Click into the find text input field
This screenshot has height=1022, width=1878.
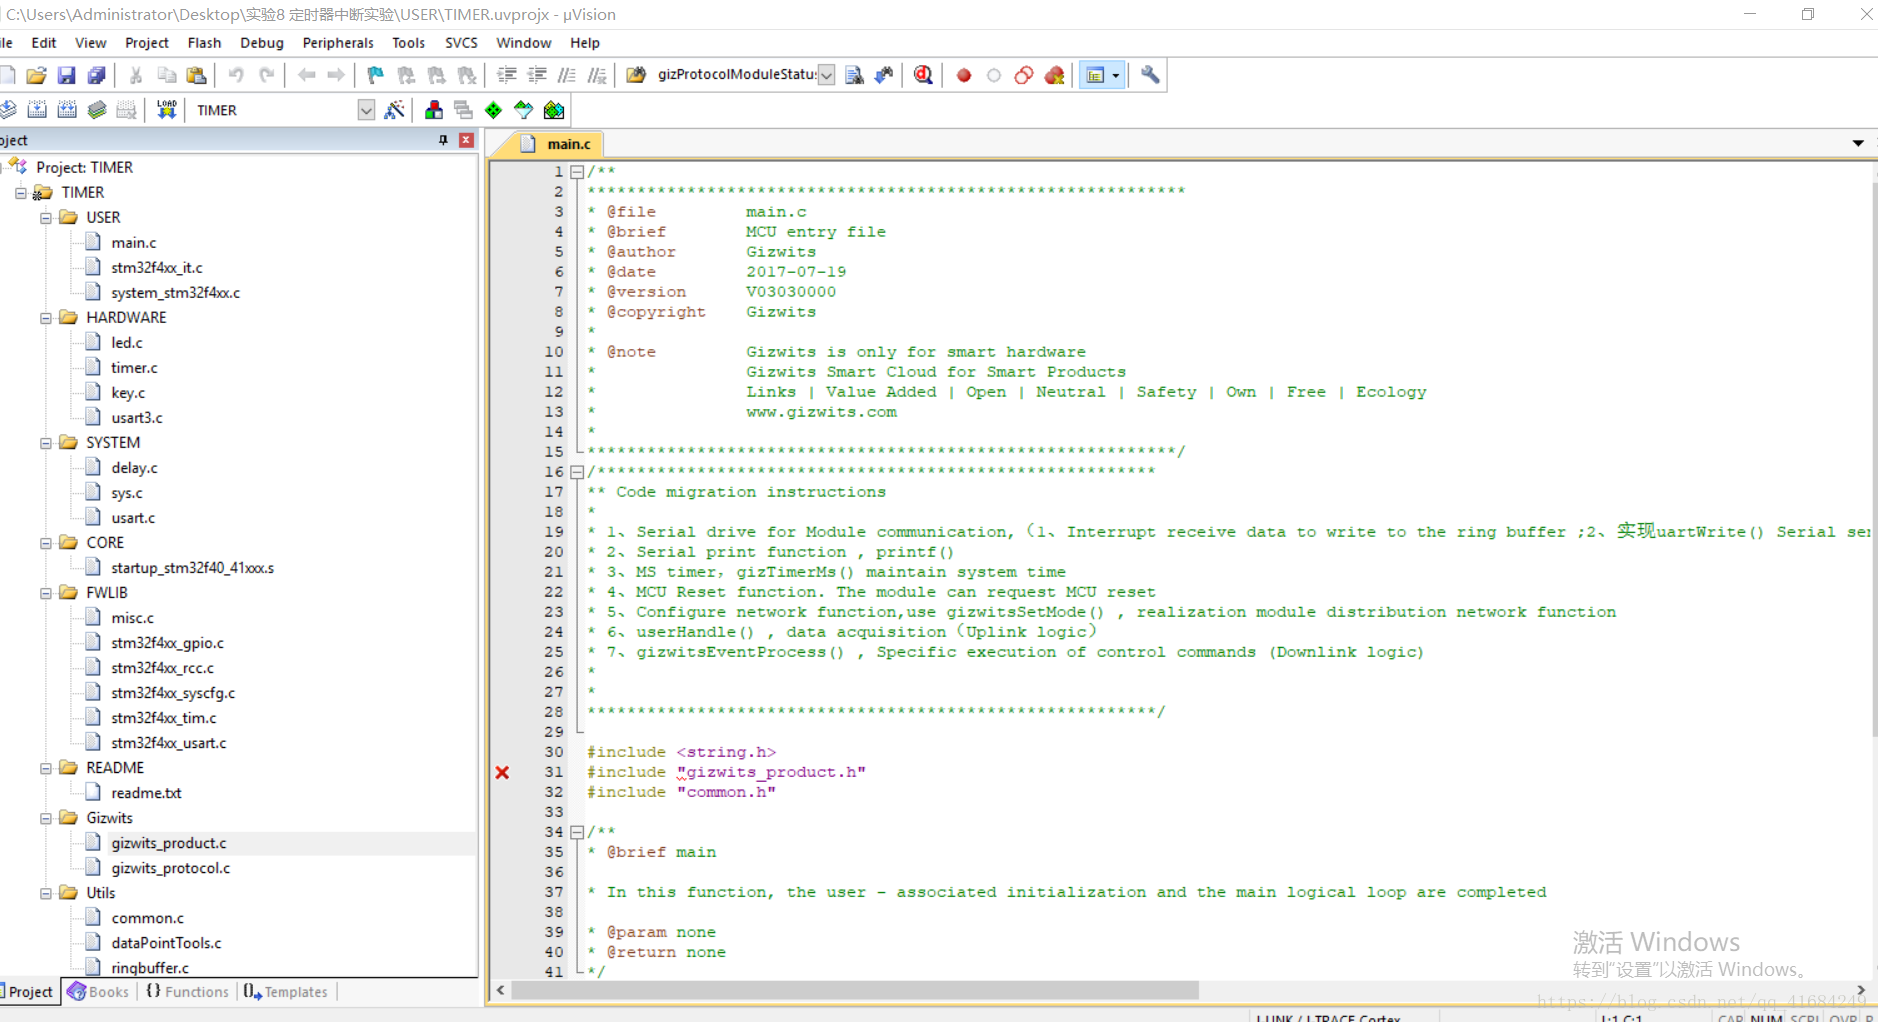pos(736,75)
